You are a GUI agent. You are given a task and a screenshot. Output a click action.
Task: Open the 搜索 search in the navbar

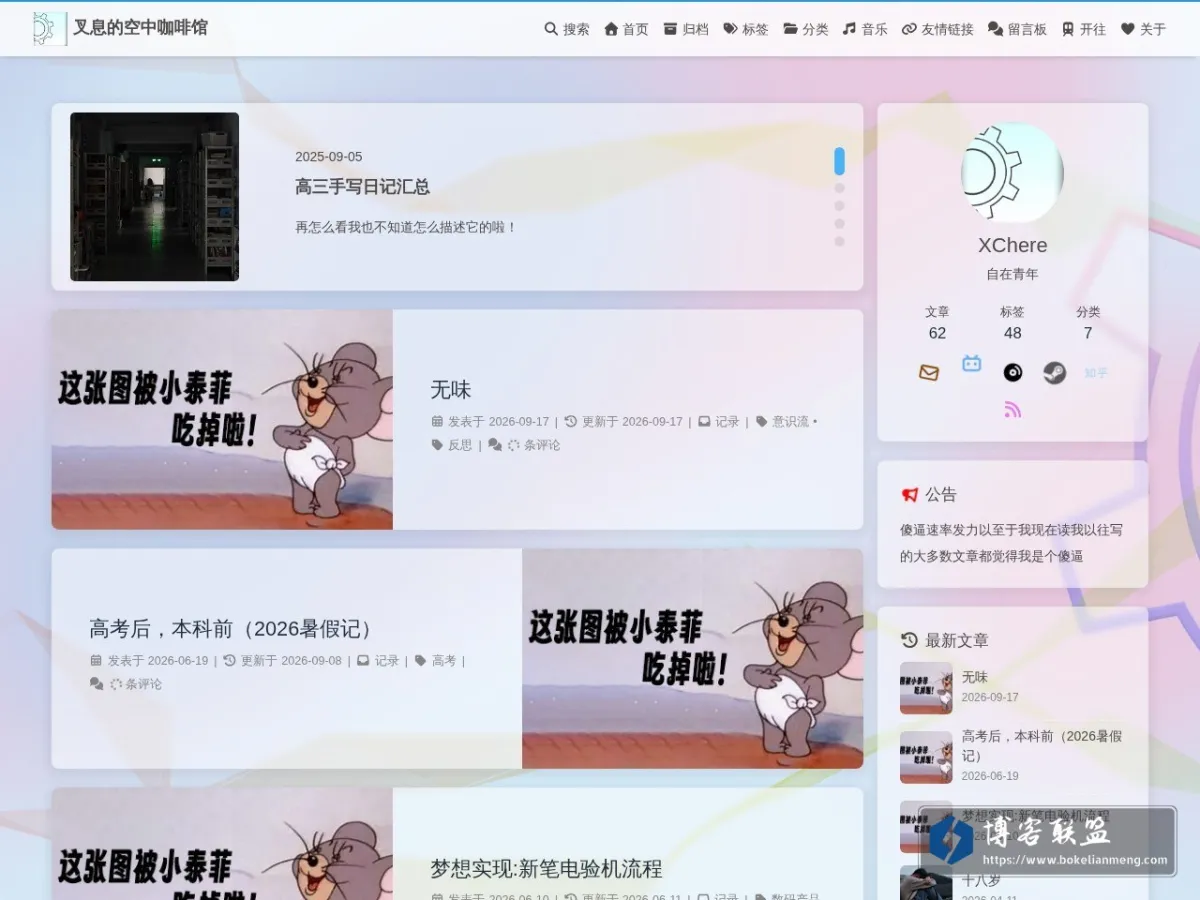567,29
